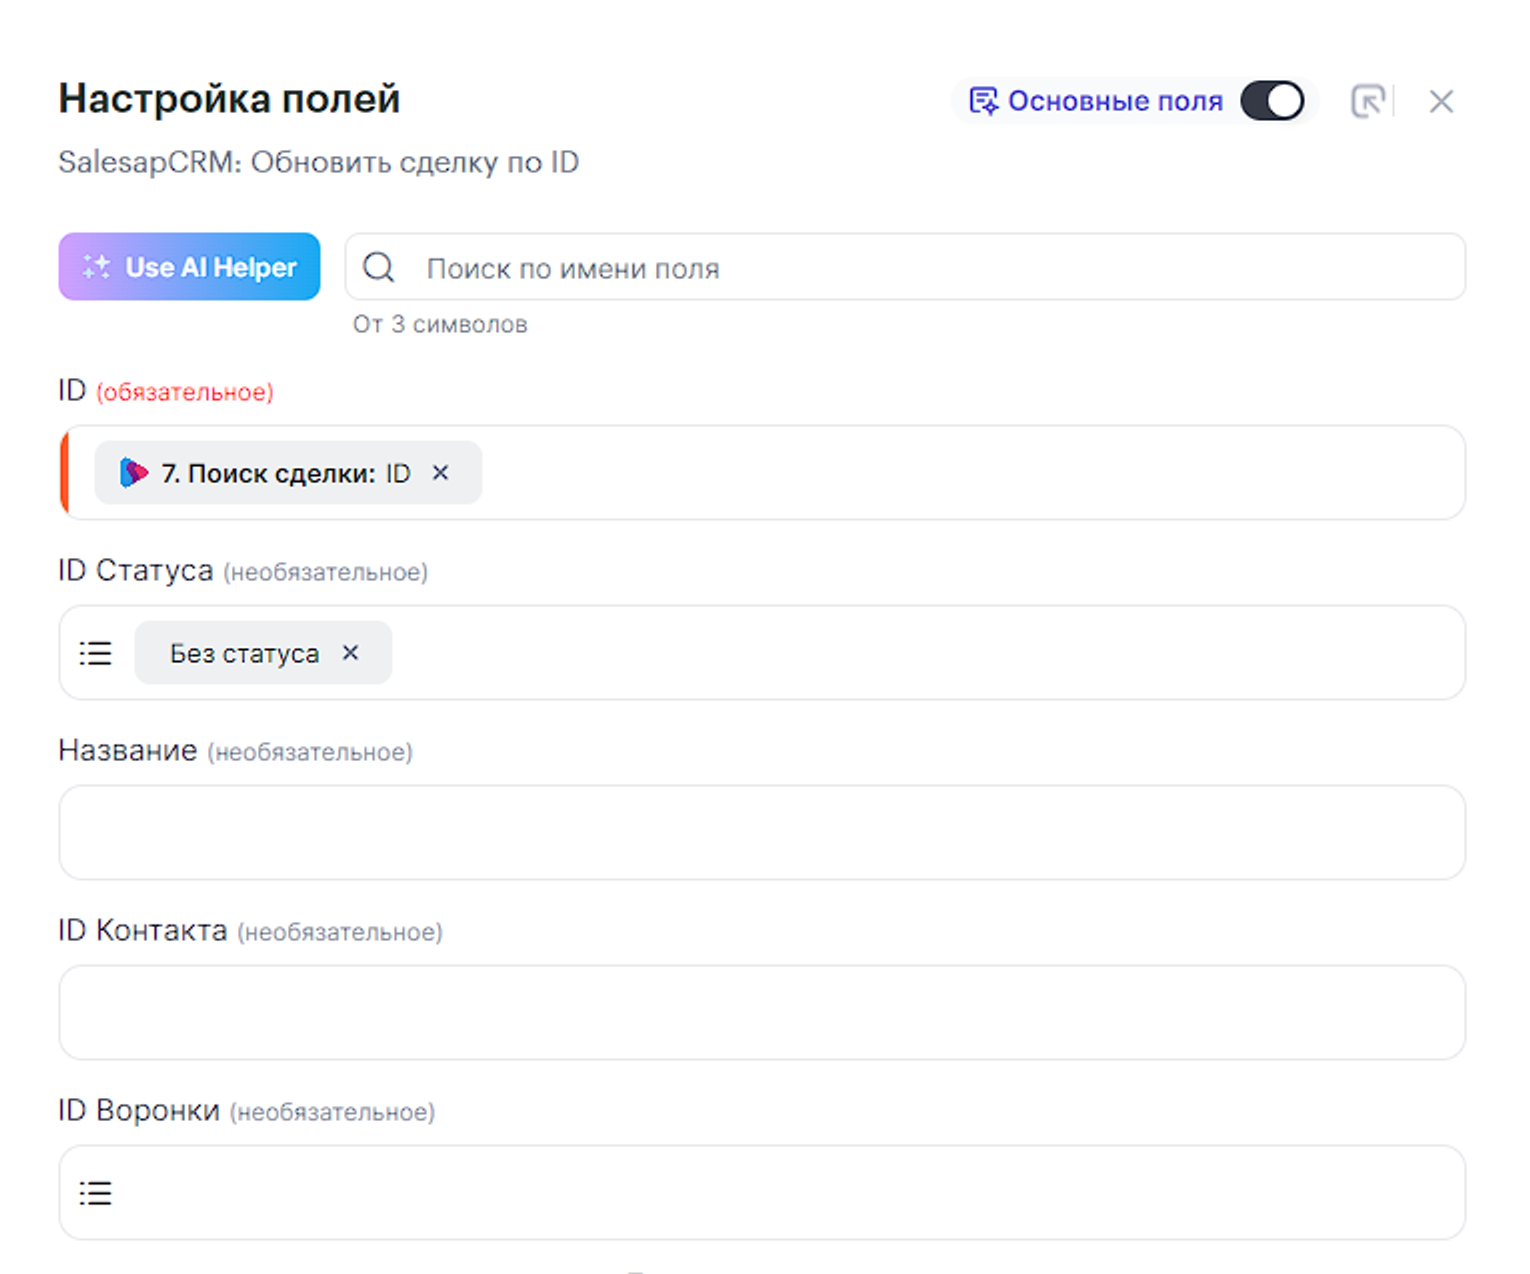Remove the Без статуса value
Screen dimensions: 1530x1274
tap(350, 653)
